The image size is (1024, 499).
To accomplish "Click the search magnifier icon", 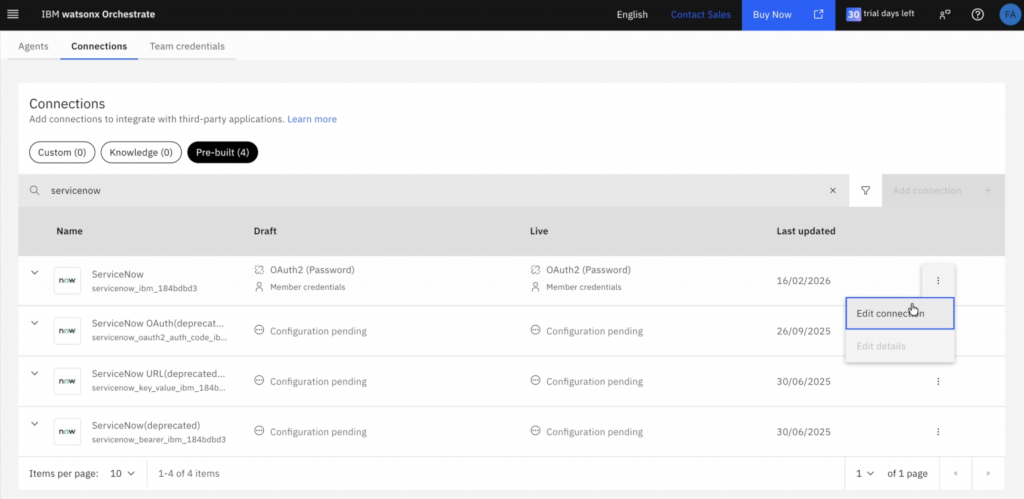I will (35, 191).
